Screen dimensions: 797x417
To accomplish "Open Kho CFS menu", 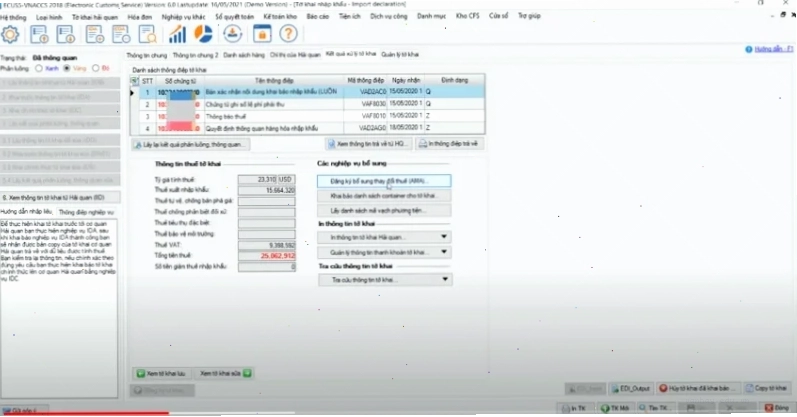I will tap(468, 16).
